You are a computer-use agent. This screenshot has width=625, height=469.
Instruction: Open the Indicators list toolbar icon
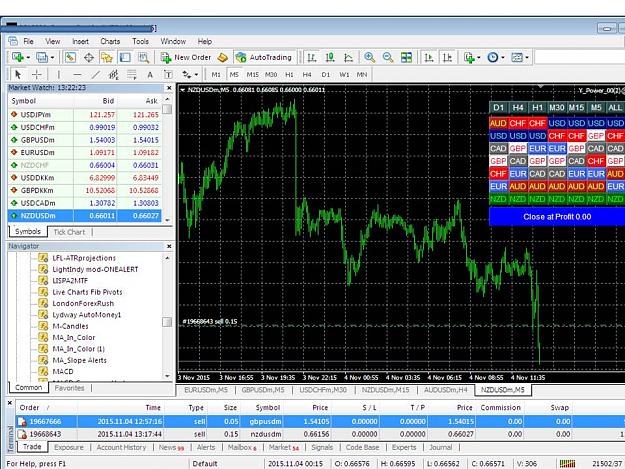coord(469,57)
